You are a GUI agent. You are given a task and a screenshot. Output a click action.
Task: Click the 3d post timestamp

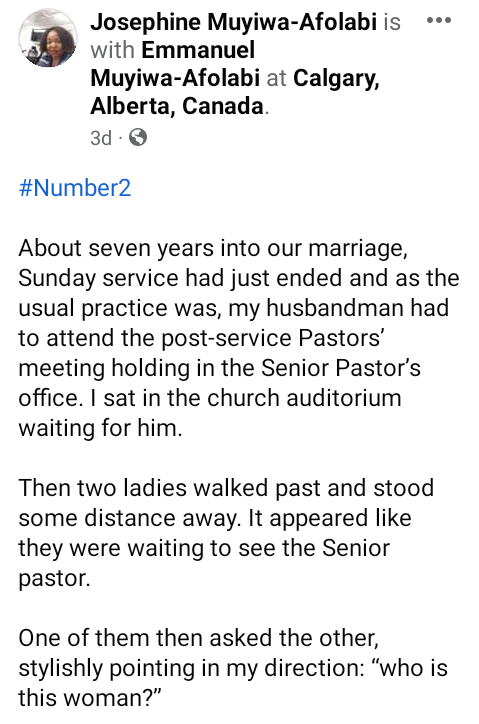click(101, 138)
